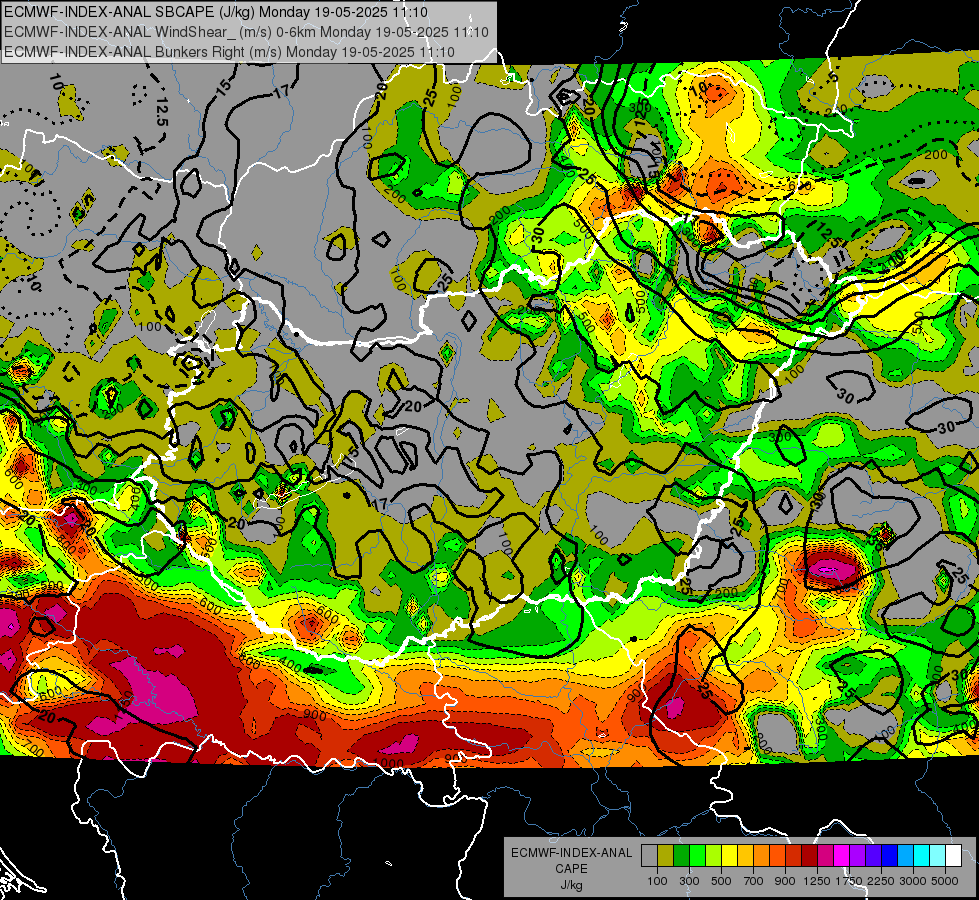Click the Bunkers Right (m/s) title line
The height and width of the screenshot is (900, 979).
229,52
